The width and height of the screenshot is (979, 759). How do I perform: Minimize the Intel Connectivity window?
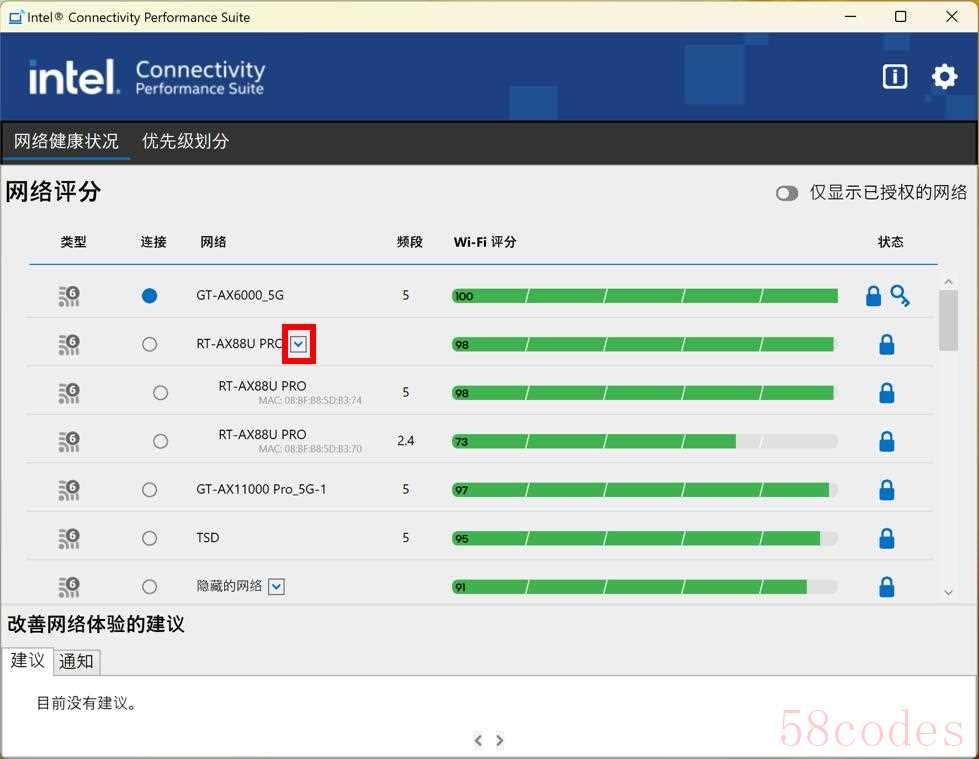click(850, 17)
